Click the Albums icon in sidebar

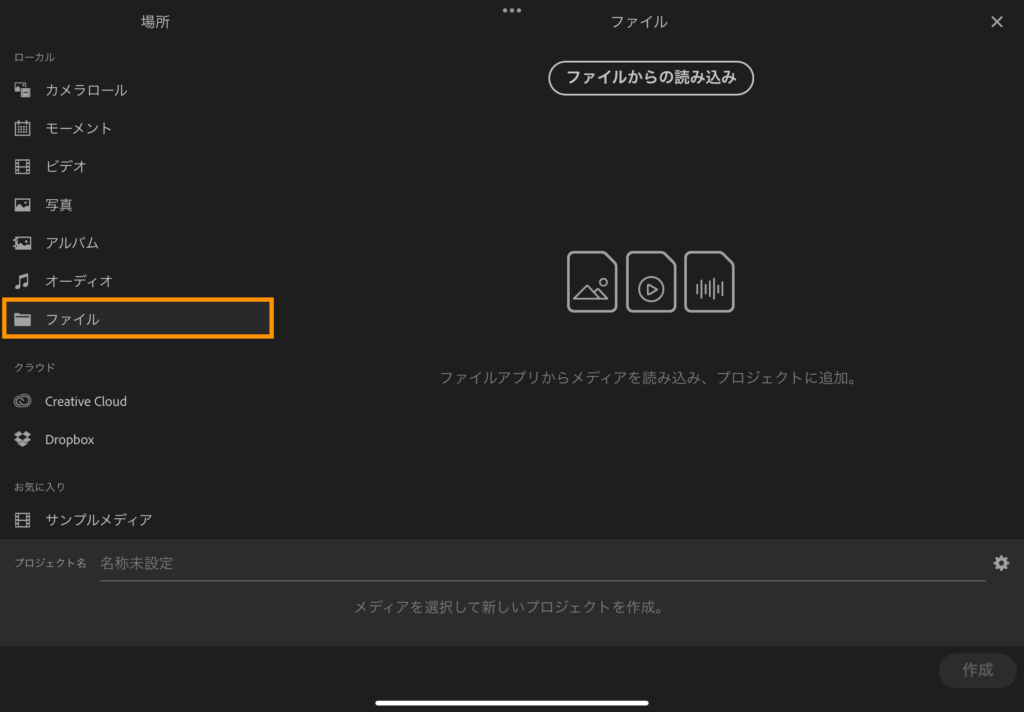[23, 243]
